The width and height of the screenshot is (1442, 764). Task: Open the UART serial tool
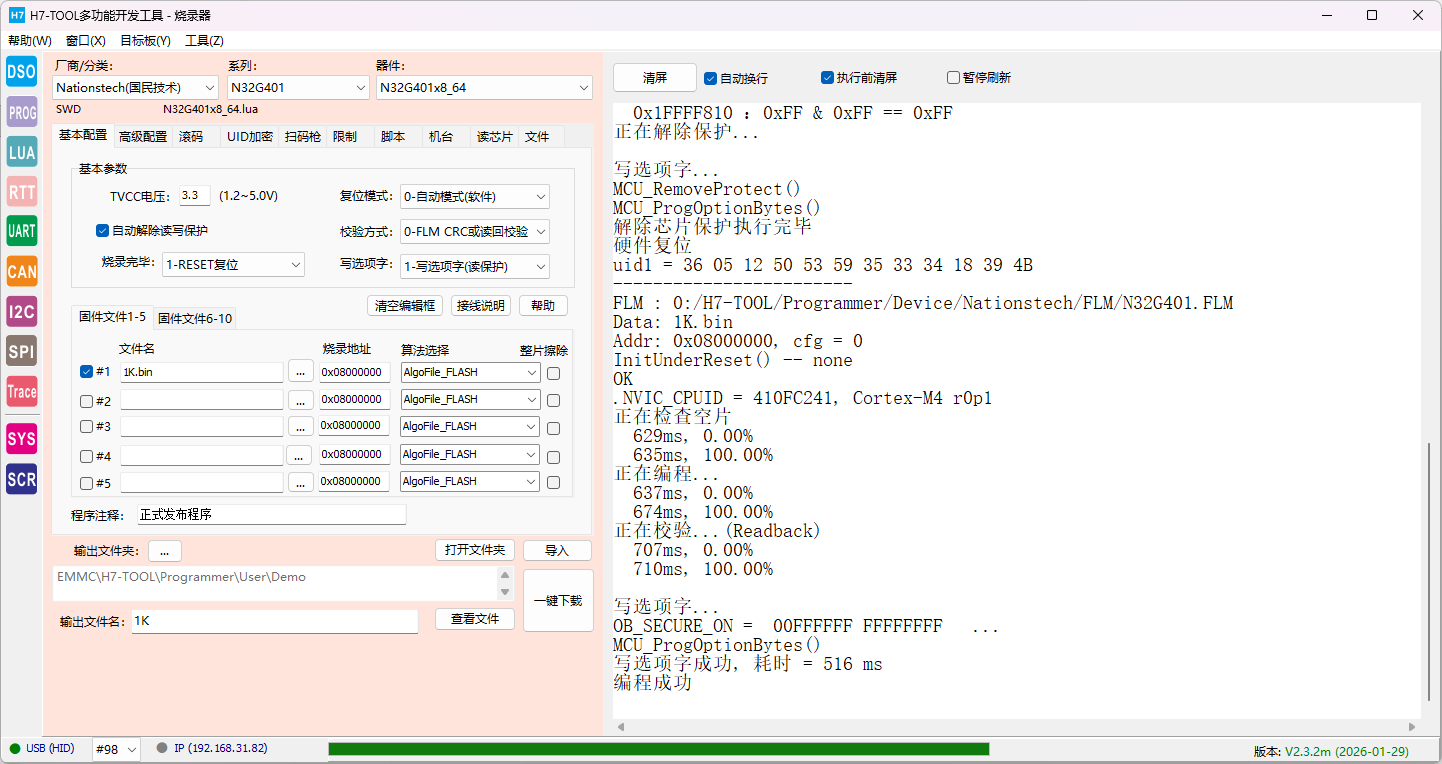click(x=21, y=231)
